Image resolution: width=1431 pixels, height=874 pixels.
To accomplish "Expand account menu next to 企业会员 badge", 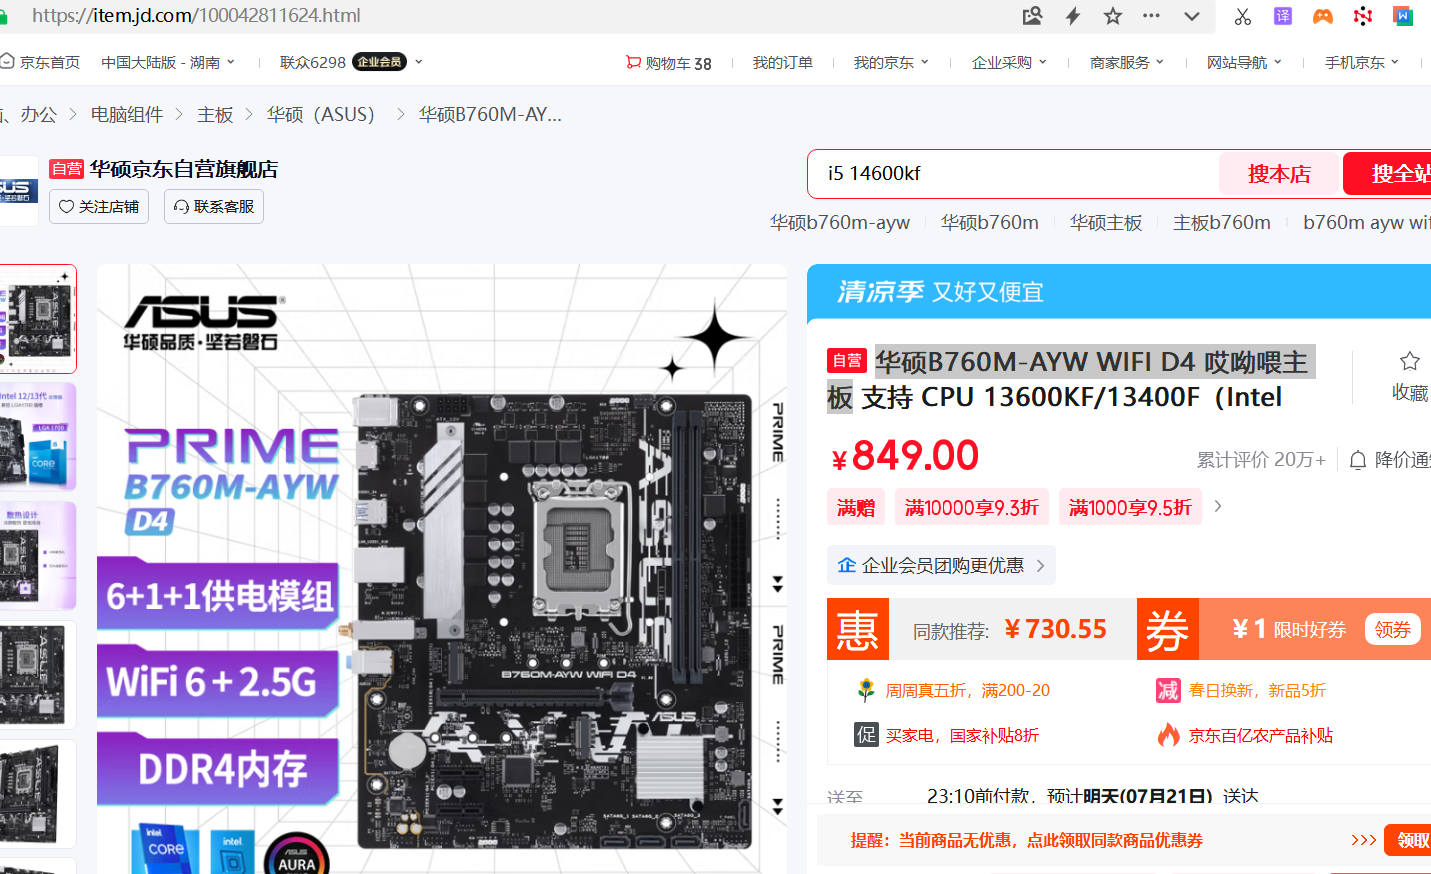I will pos(419,62).
